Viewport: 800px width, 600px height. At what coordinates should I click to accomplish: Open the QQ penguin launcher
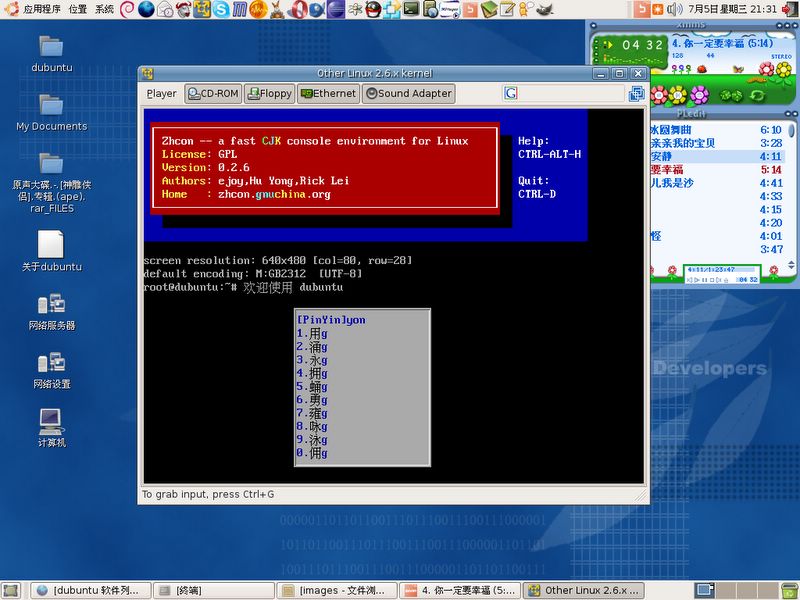tap(373, 9)
